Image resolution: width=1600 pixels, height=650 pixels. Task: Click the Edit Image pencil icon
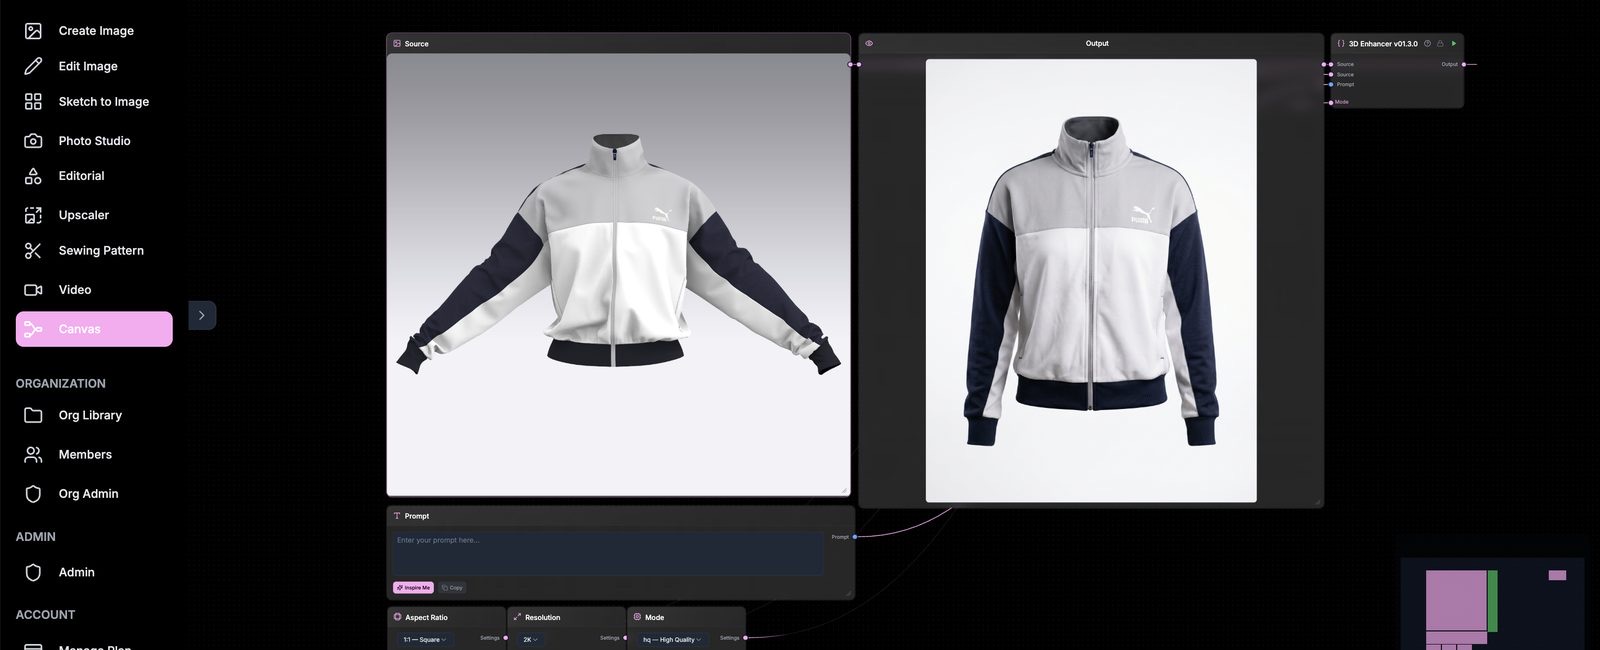(x=33, y=66)
